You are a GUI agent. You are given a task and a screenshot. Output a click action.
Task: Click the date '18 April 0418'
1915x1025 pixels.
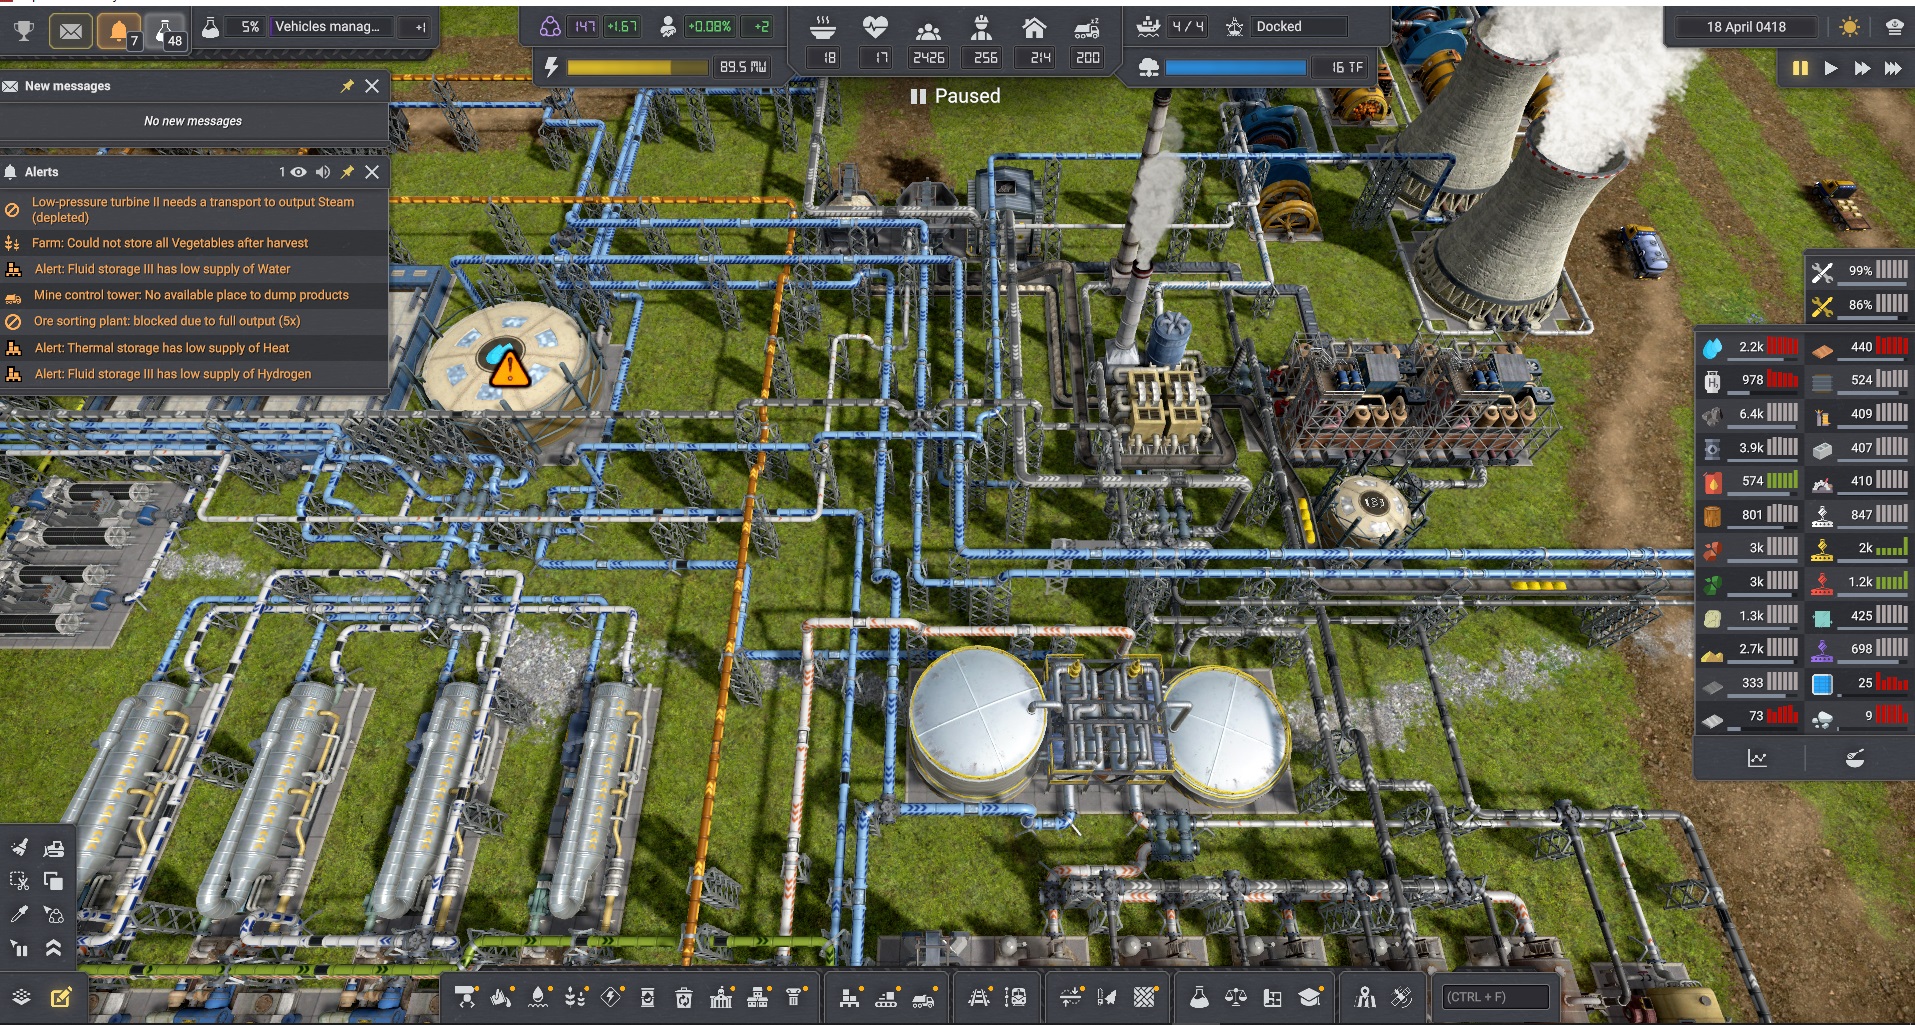pos(1746,27)
